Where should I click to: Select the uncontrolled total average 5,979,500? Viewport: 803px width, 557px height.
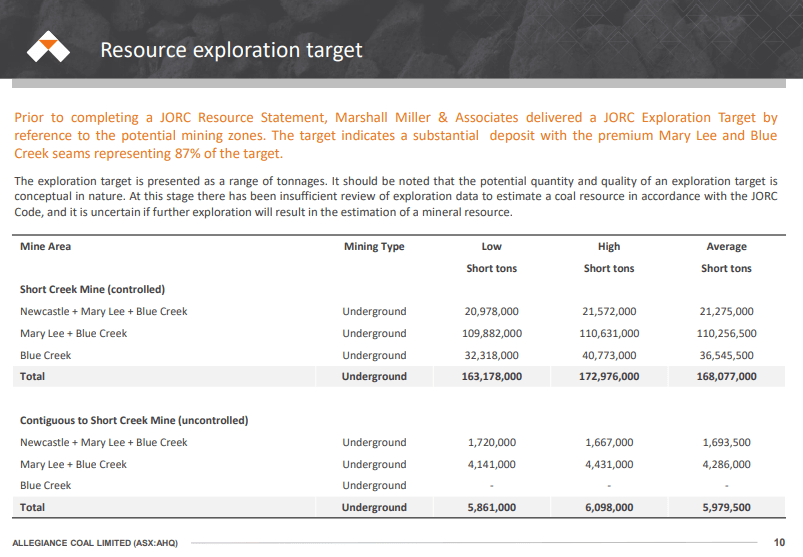point(726,507)
